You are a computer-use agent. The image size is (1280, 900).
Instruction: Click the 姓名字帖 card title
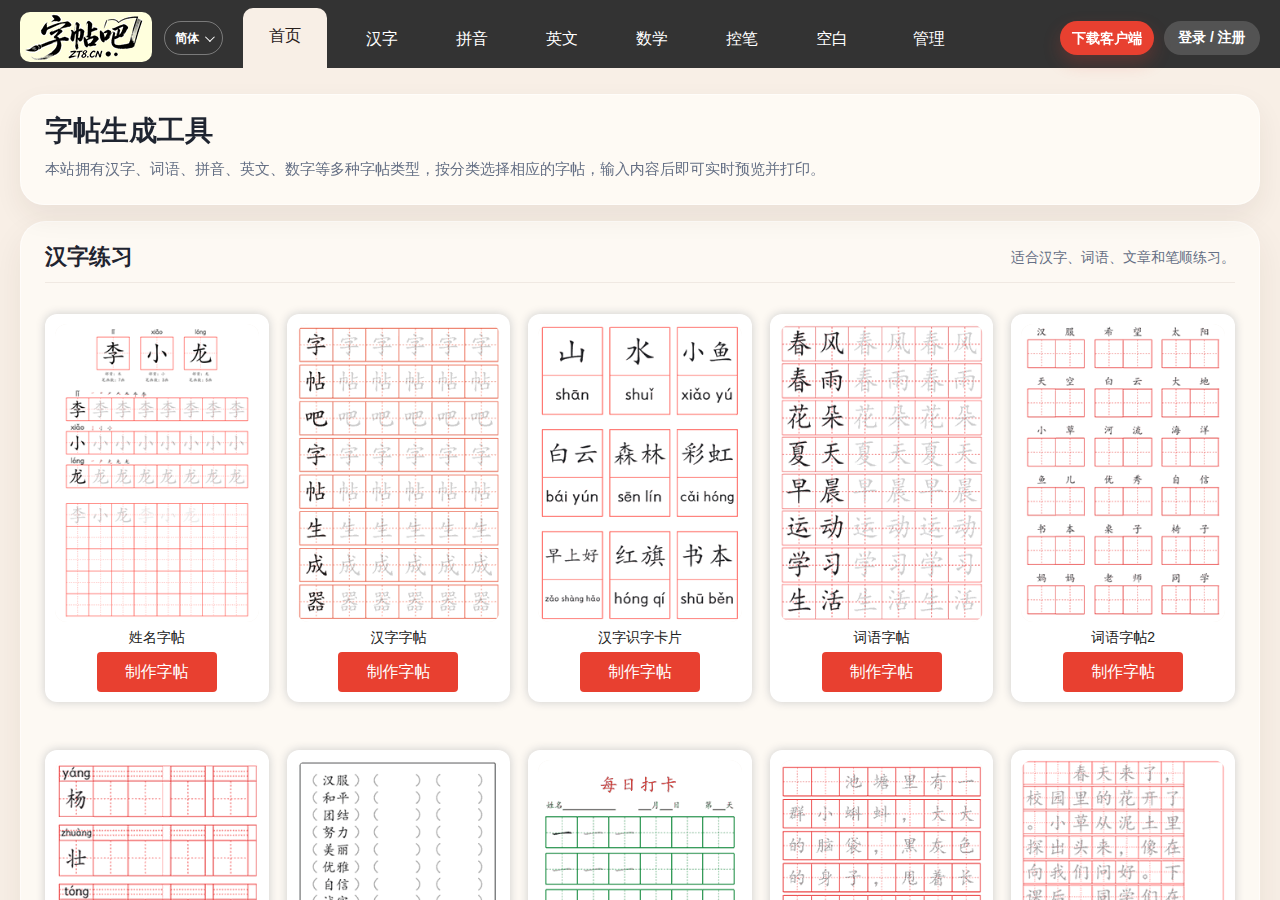[x=157, y=637]
